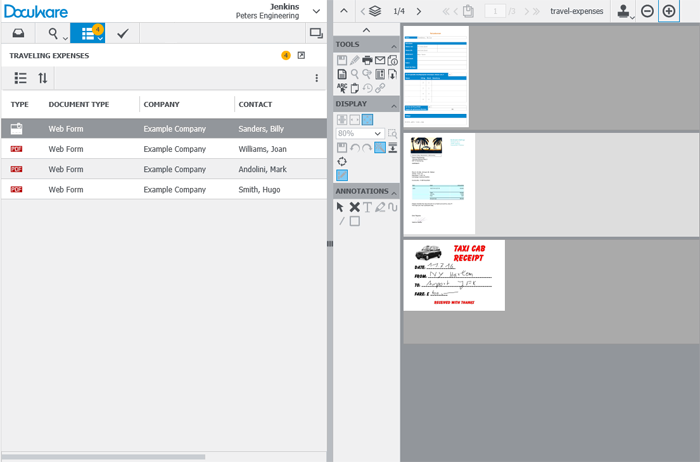Viewport: 700px width, 462px height.
Task: Open the taxi cab receipt thumbnail
Action: [454, 275]
